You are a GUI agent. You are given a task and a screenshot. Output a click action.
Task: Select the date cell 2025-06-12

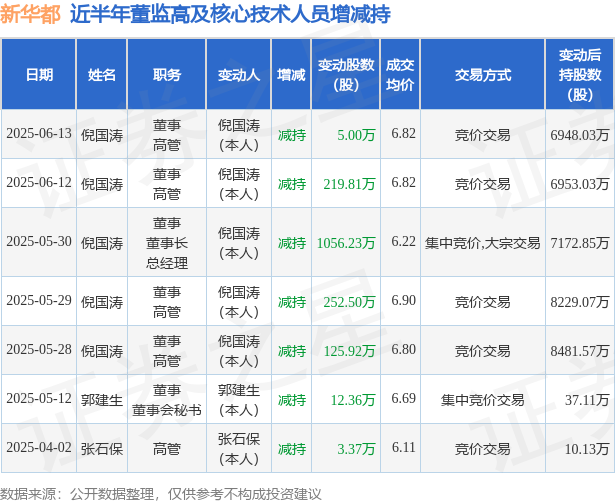(39, 183)
